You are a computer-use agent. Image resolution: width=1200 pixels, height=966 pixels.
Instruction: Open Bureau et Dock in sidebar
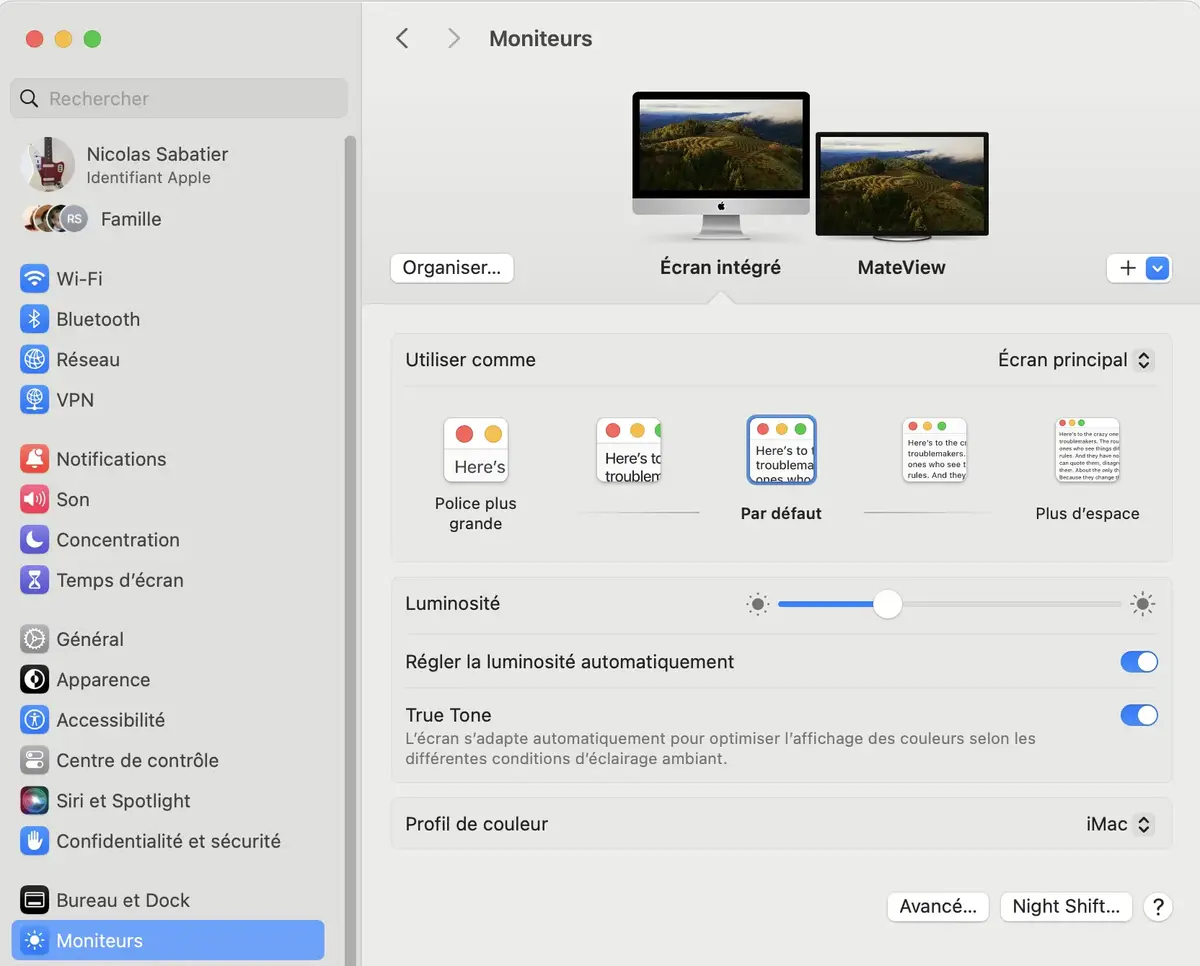coord(123,900)
